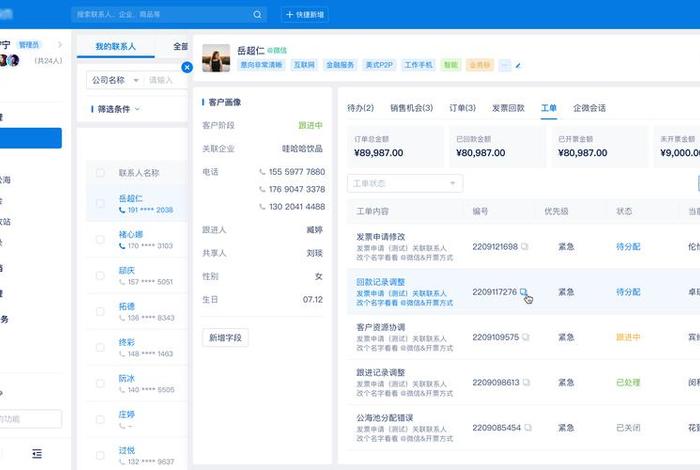700x470 pixels.
Task: Open the 销售机会(3) tab
Action: click(x=412, y=108)
